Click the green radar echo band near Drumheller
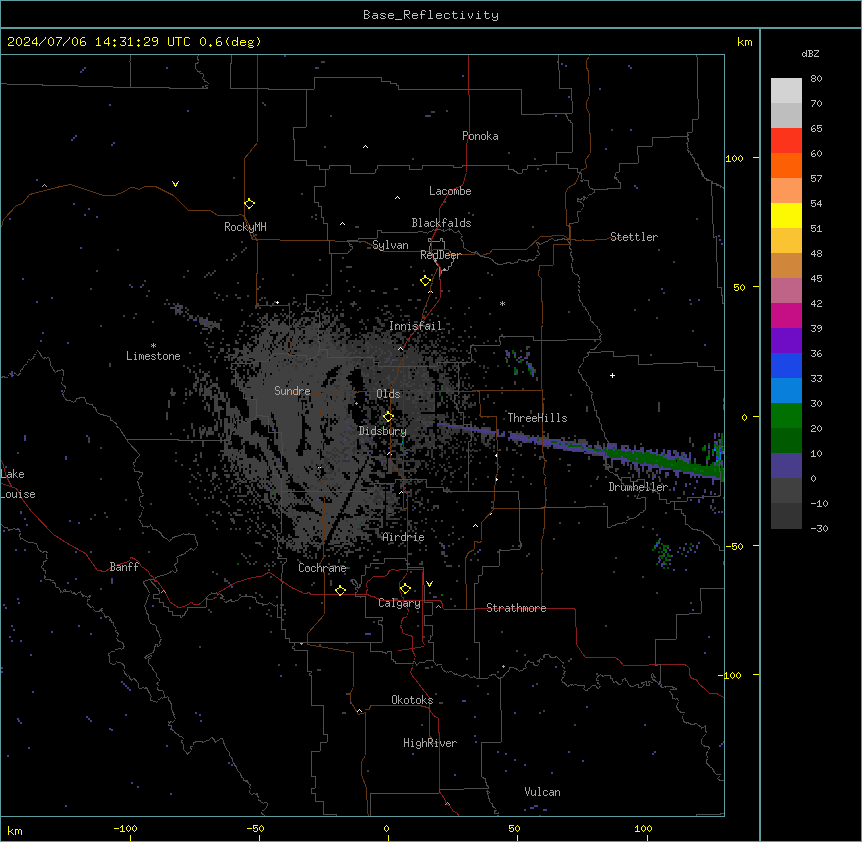This screenshot has height=842, width=862. coord(660,459)
